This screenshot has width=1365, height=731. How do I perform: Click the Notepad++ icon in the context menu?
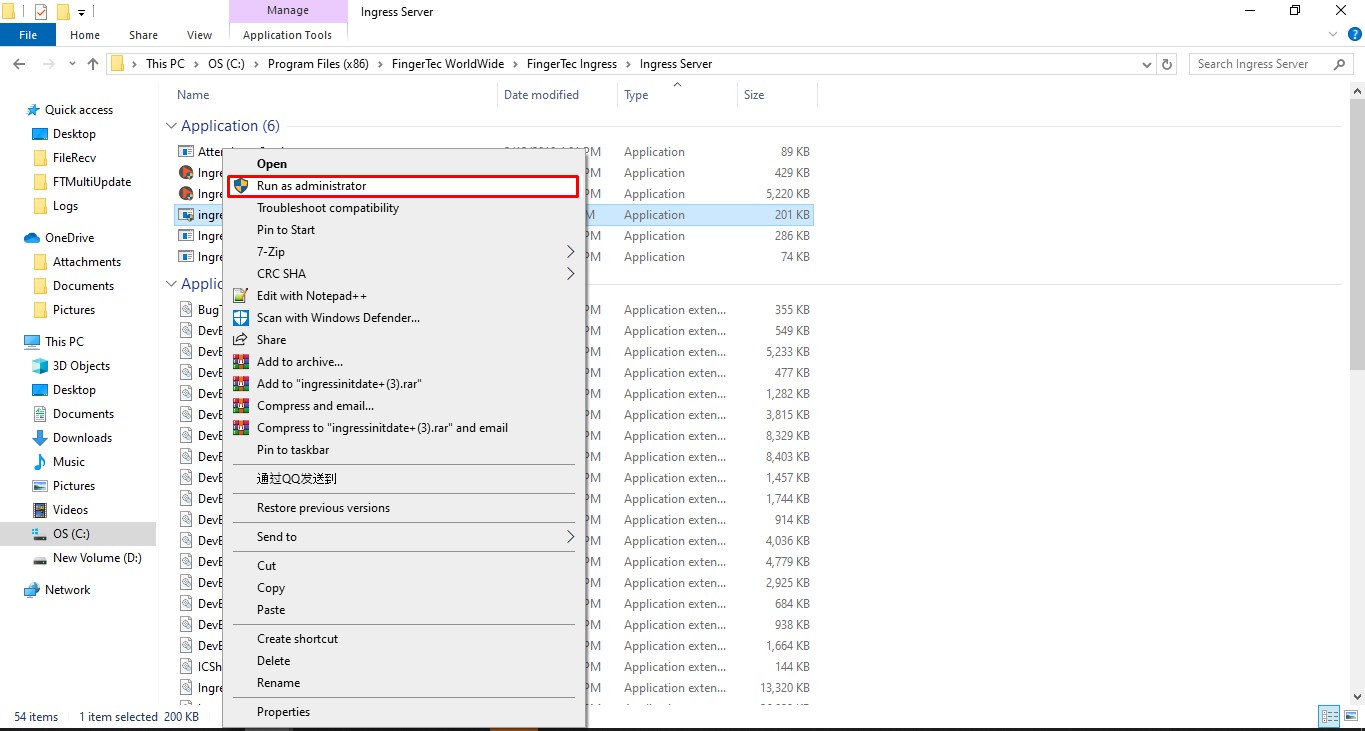pyautogui.click(x=240, y=296)
